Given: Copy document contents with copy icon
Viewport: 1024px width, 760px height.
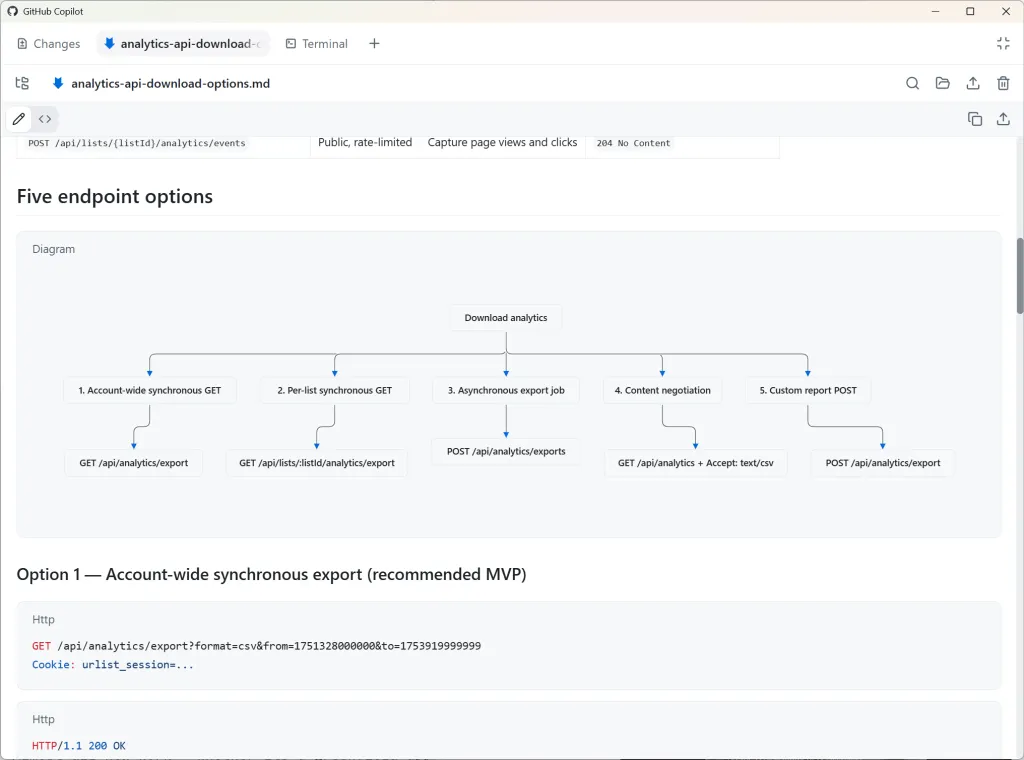Looking at the screenshot, I should (x=974, y=119).
